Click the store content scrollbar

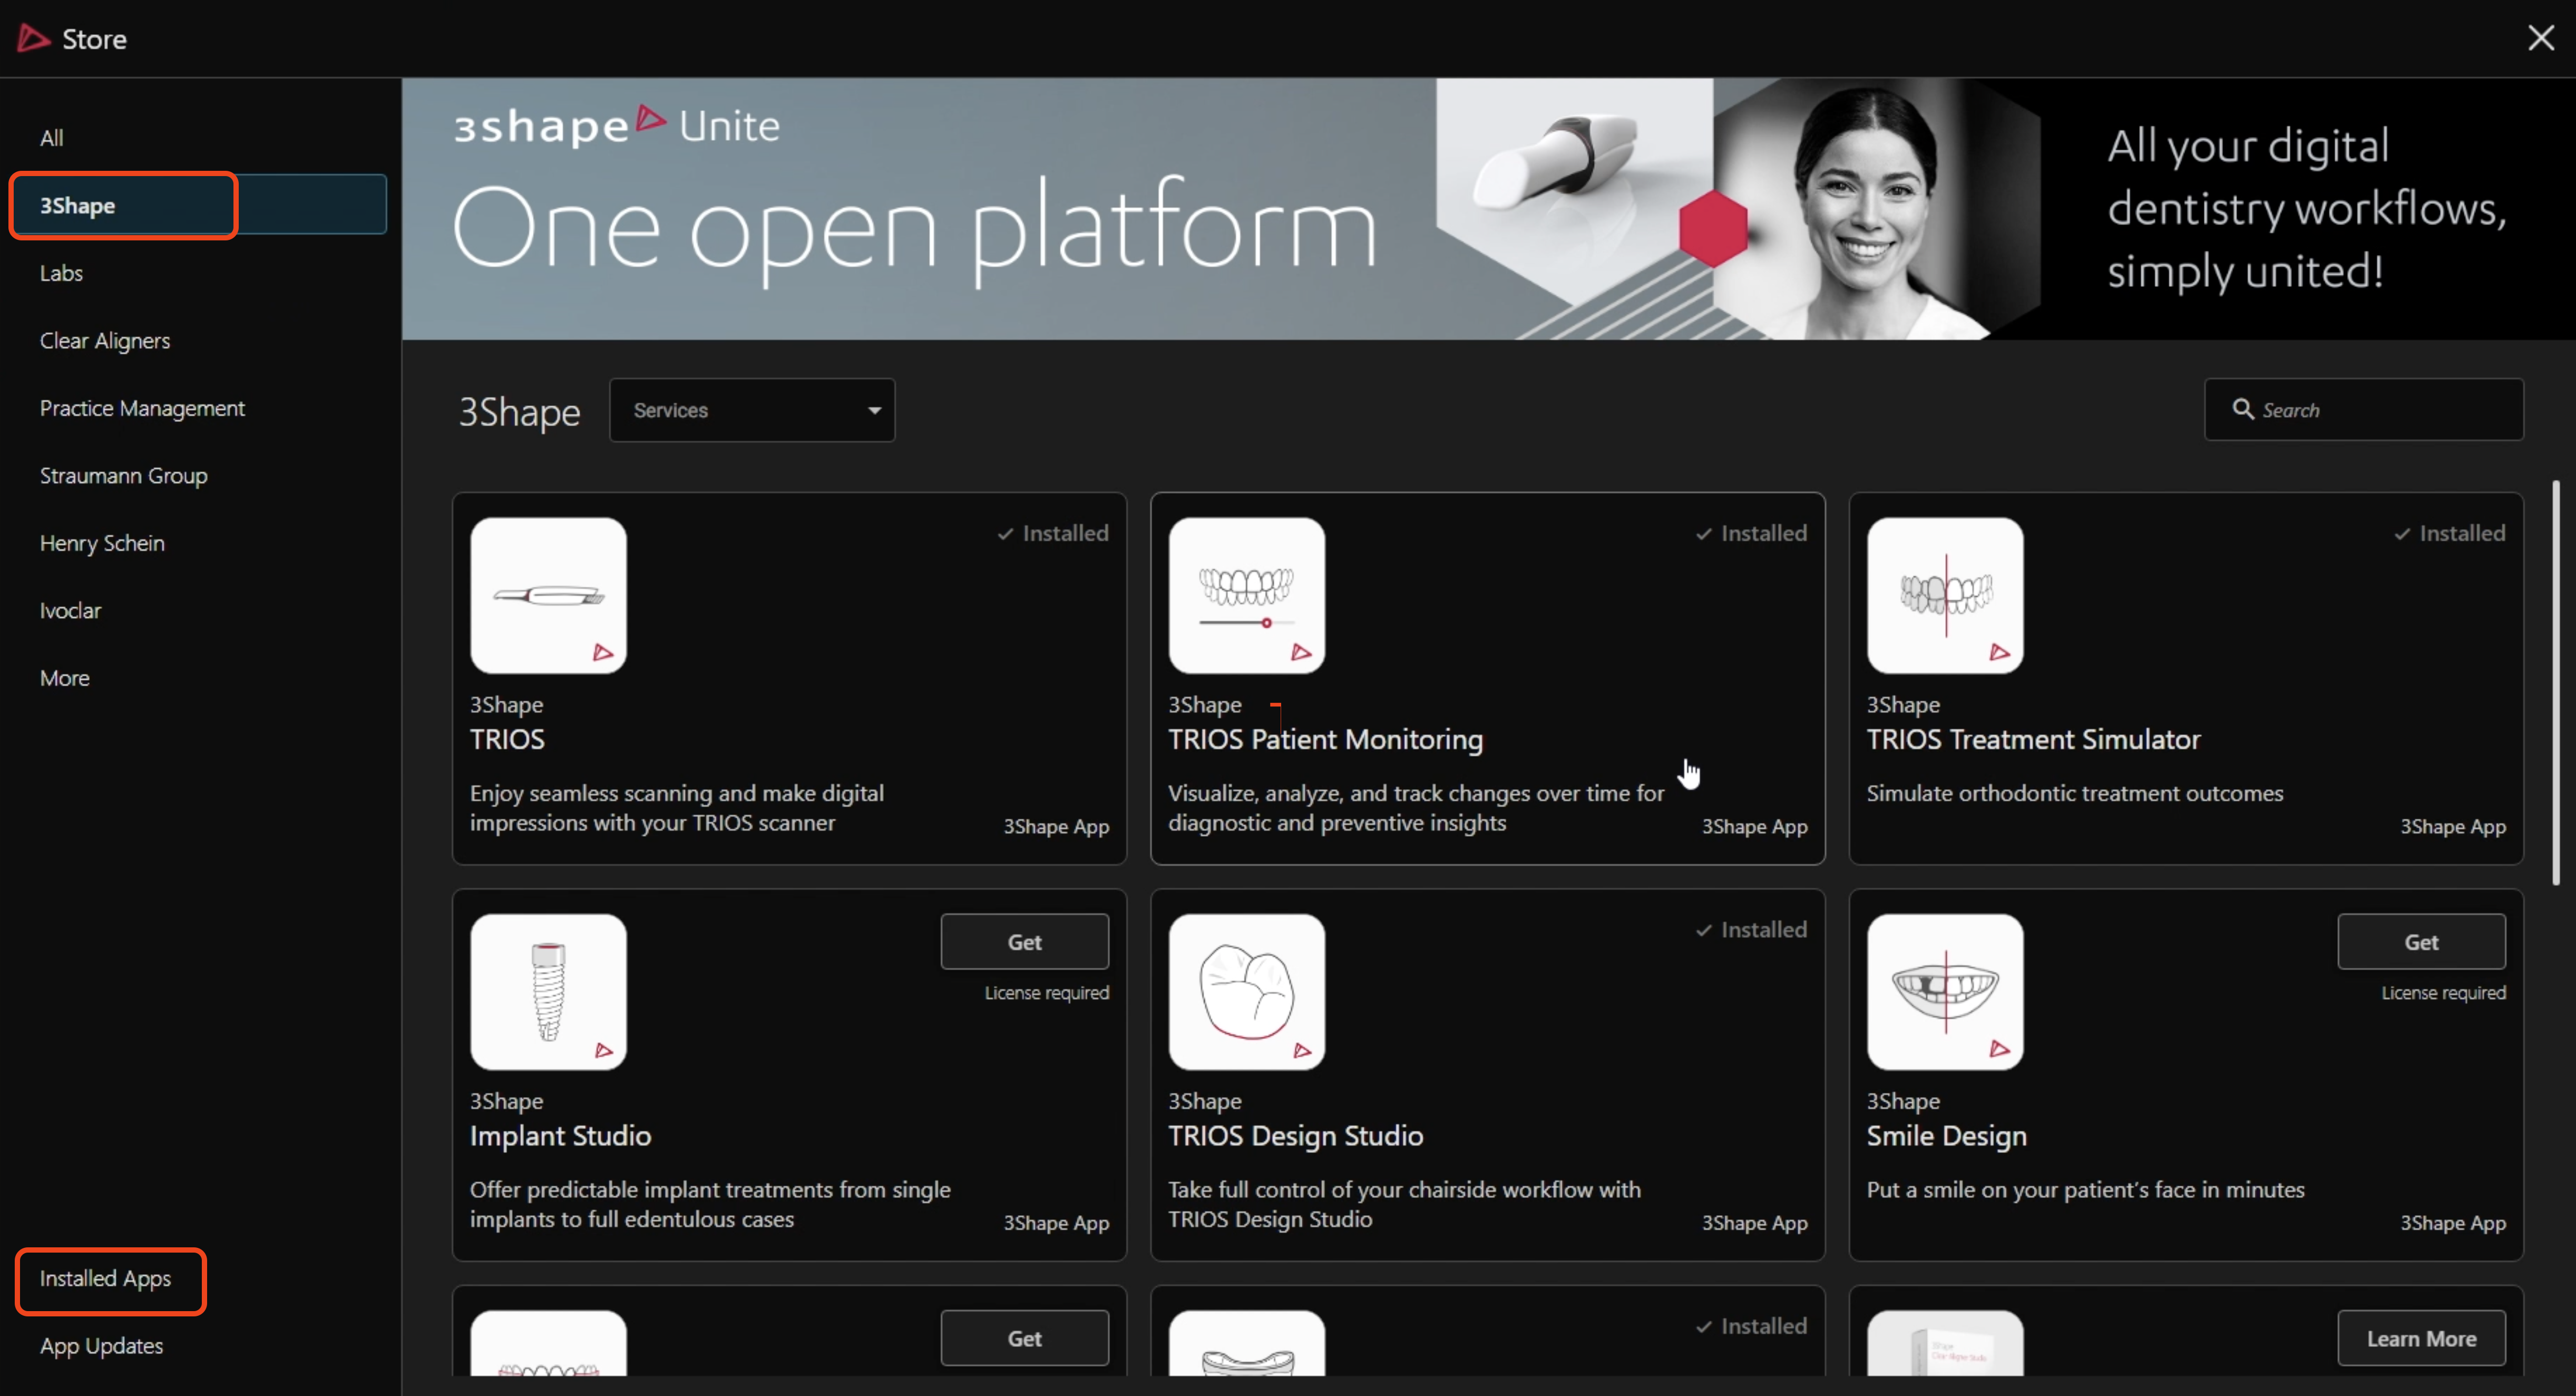[x=2556, y=683]
